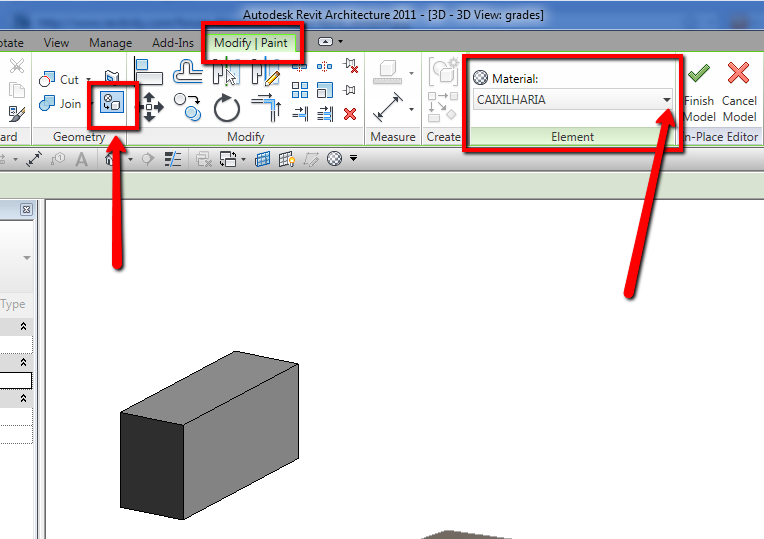Click Finish Model

pyautogui.click(x=699, y=93)
